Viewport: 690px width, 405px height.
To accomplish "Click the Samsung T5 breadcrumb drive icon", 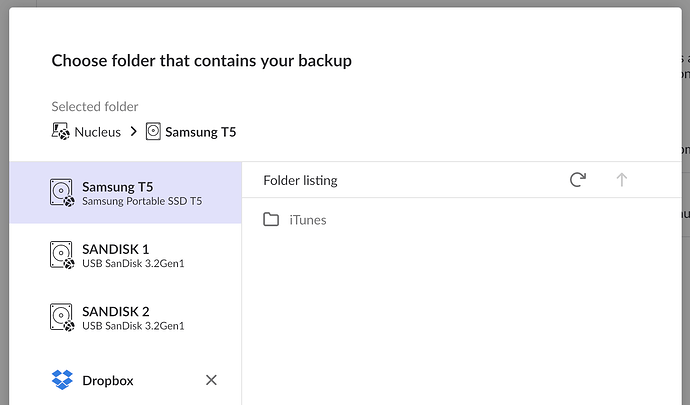I will pos(153,131).
